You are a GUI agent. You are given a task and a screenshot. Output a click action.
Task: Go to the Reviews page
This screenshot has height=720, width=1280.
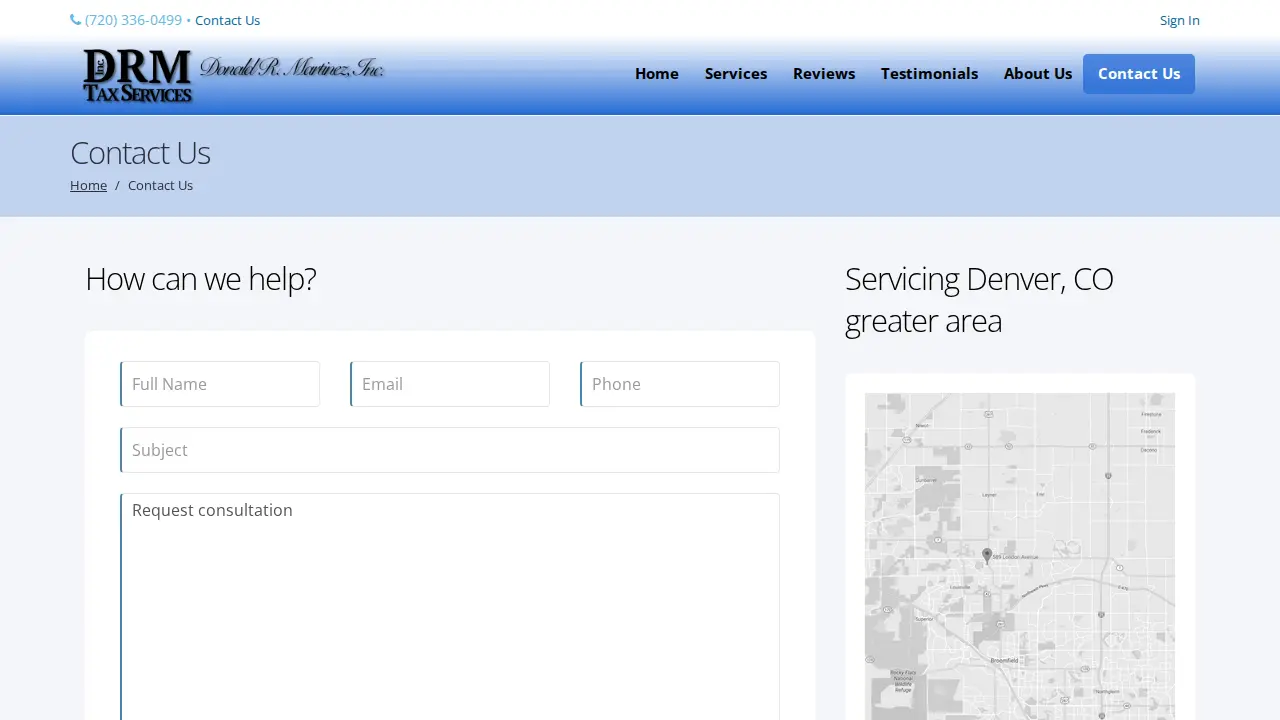(824, 74)
